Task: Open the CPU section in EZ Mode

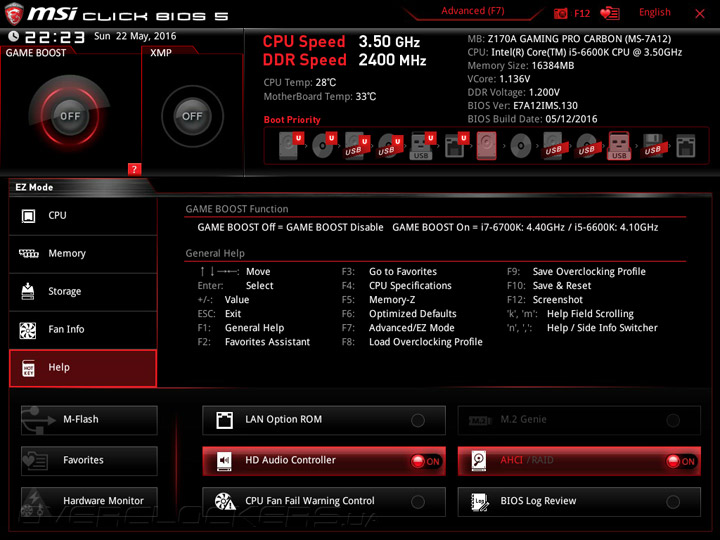Action: coord(83,216)
